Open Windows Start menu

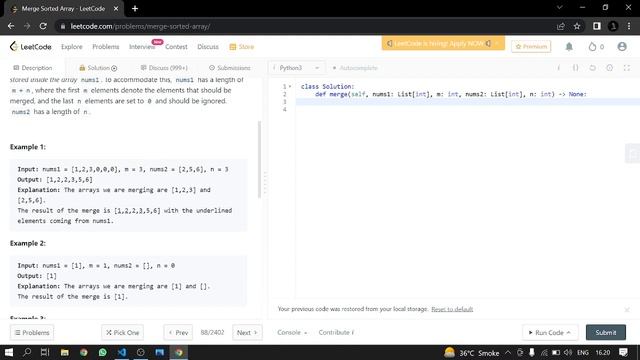click(9, 353)
